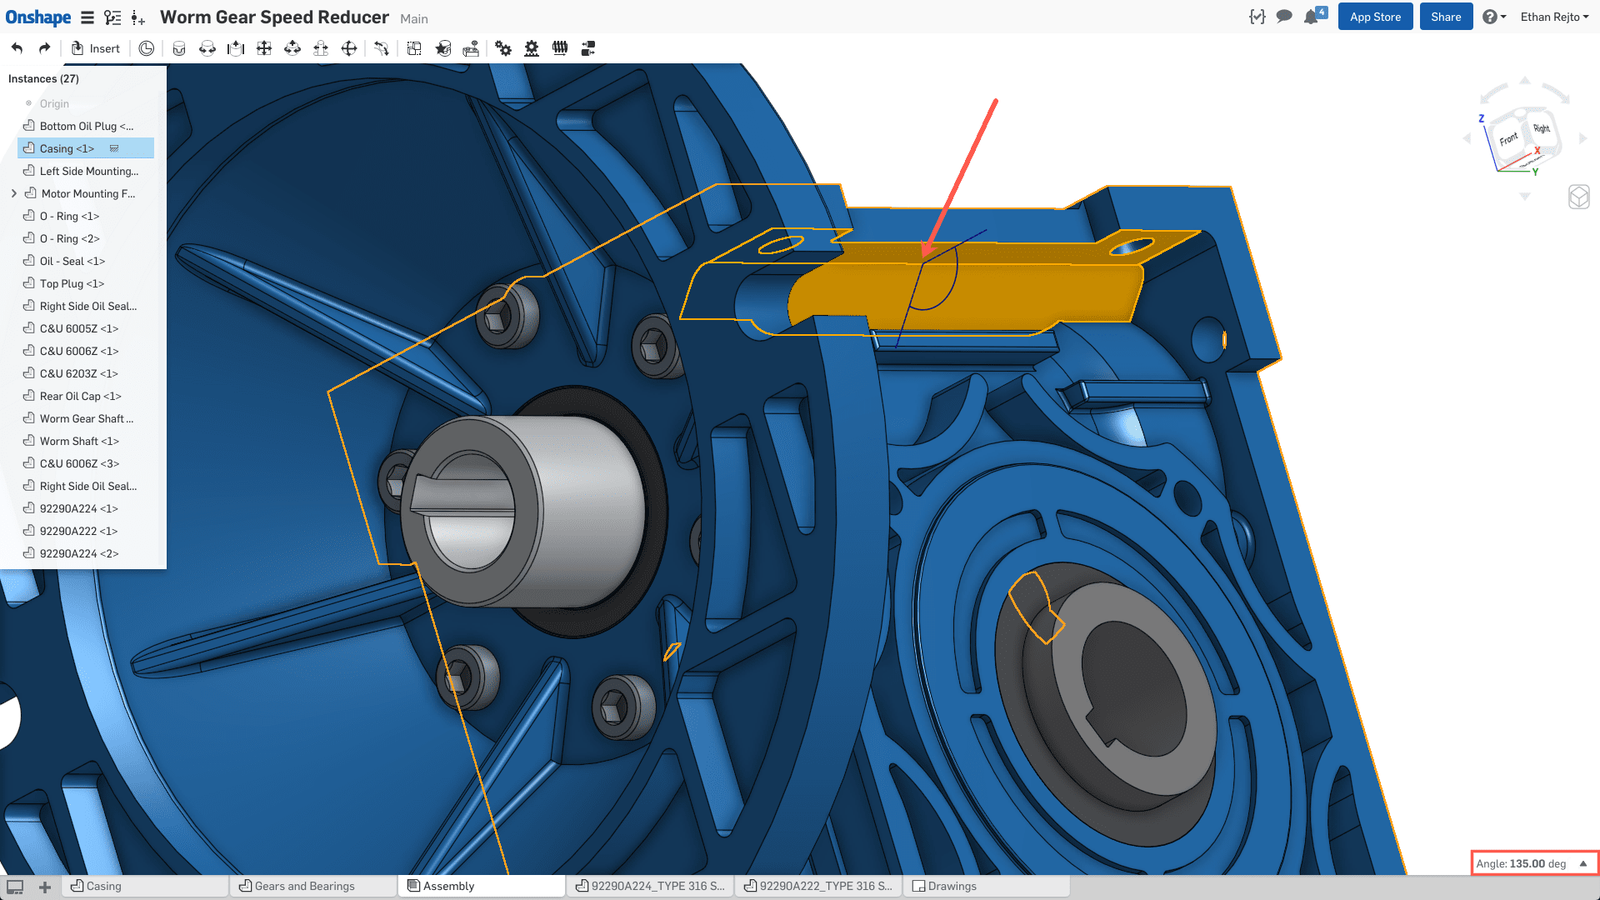Click the Front face of view cube
Image resolution: width=1600 pixels, height=900 pixels.
(1508, 140)
